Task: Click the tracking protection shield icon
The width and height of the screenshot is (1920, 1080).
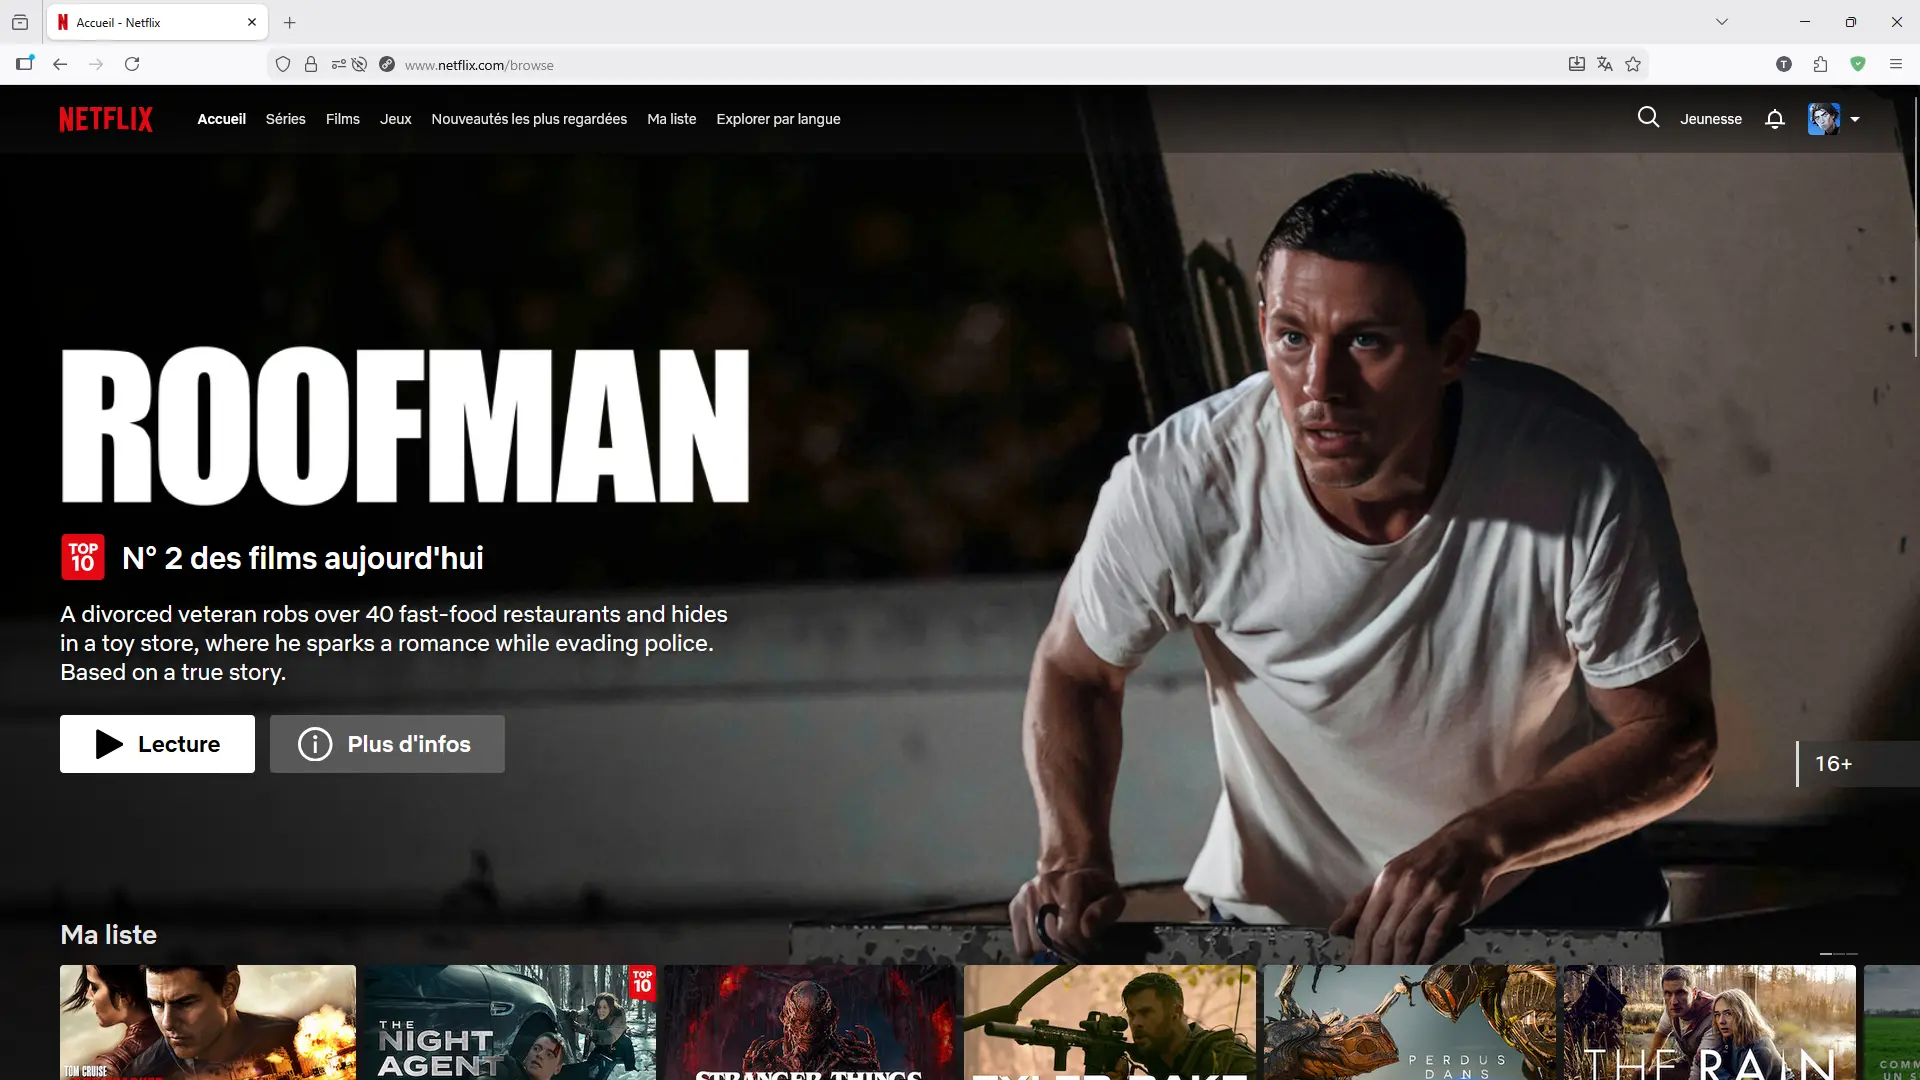Action: coord(283,64)
